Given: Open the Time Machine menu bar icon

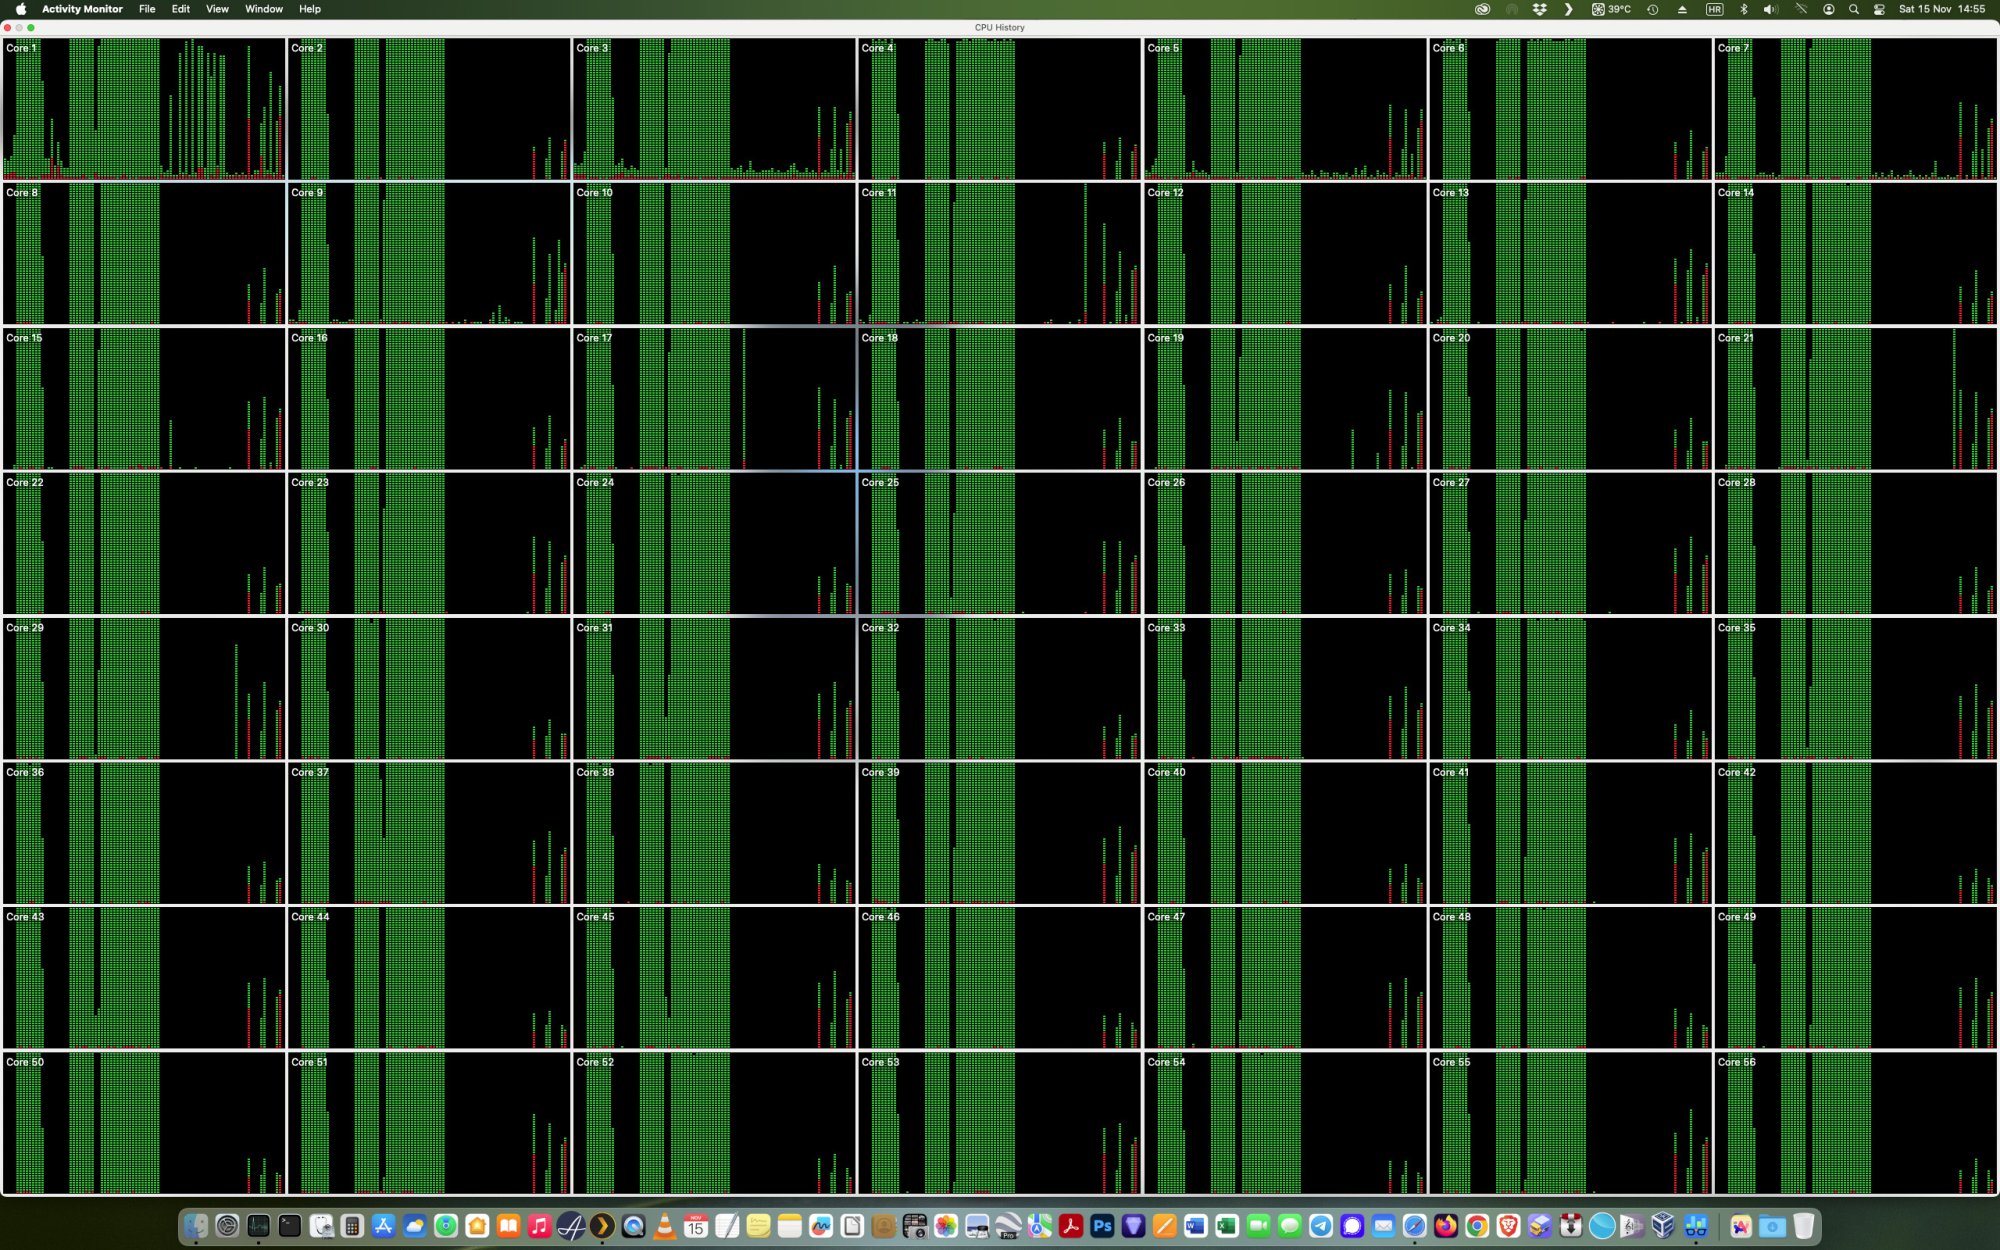Looking at the screenshot, I should (1653, 9).
